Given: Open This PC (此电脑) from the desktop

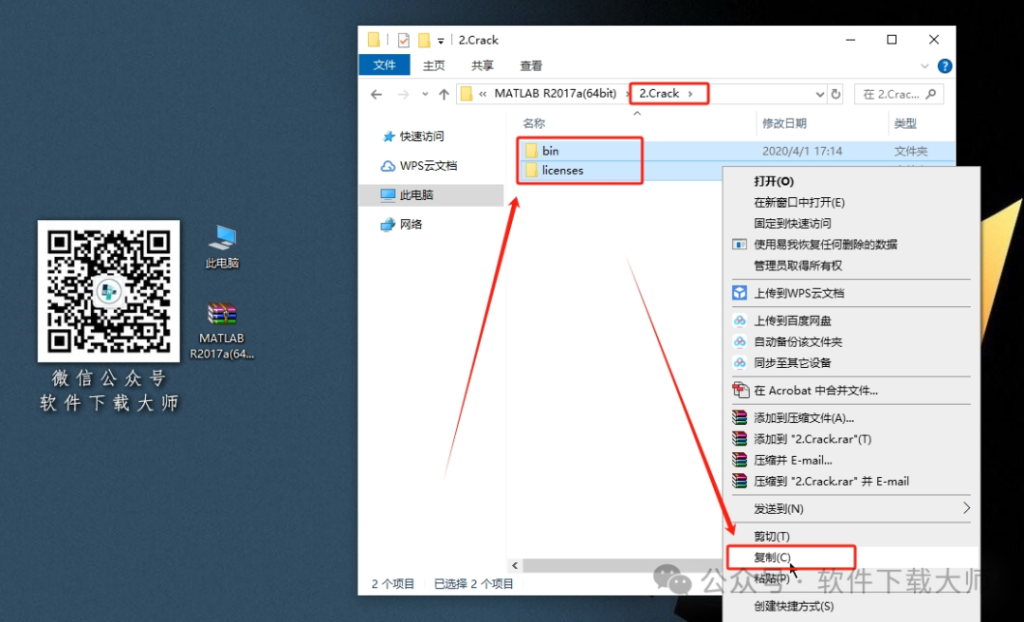Looking at the screenshot, I should coord(221,240).
